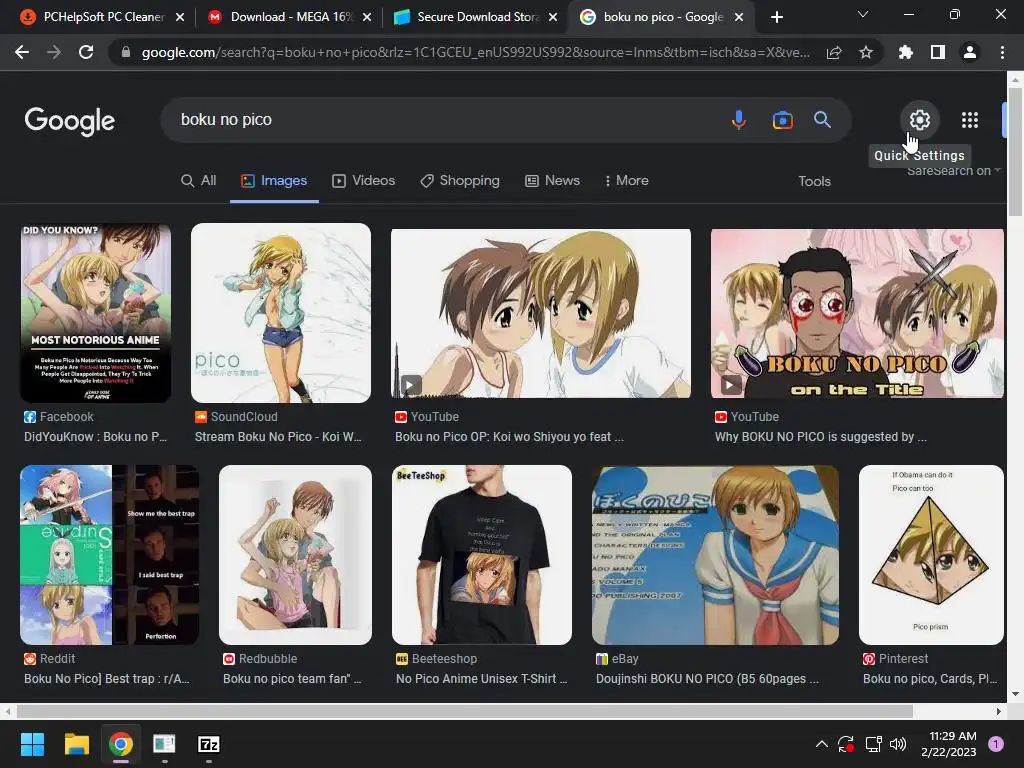Bookmark this page with the star icon

tap(866, 52)
